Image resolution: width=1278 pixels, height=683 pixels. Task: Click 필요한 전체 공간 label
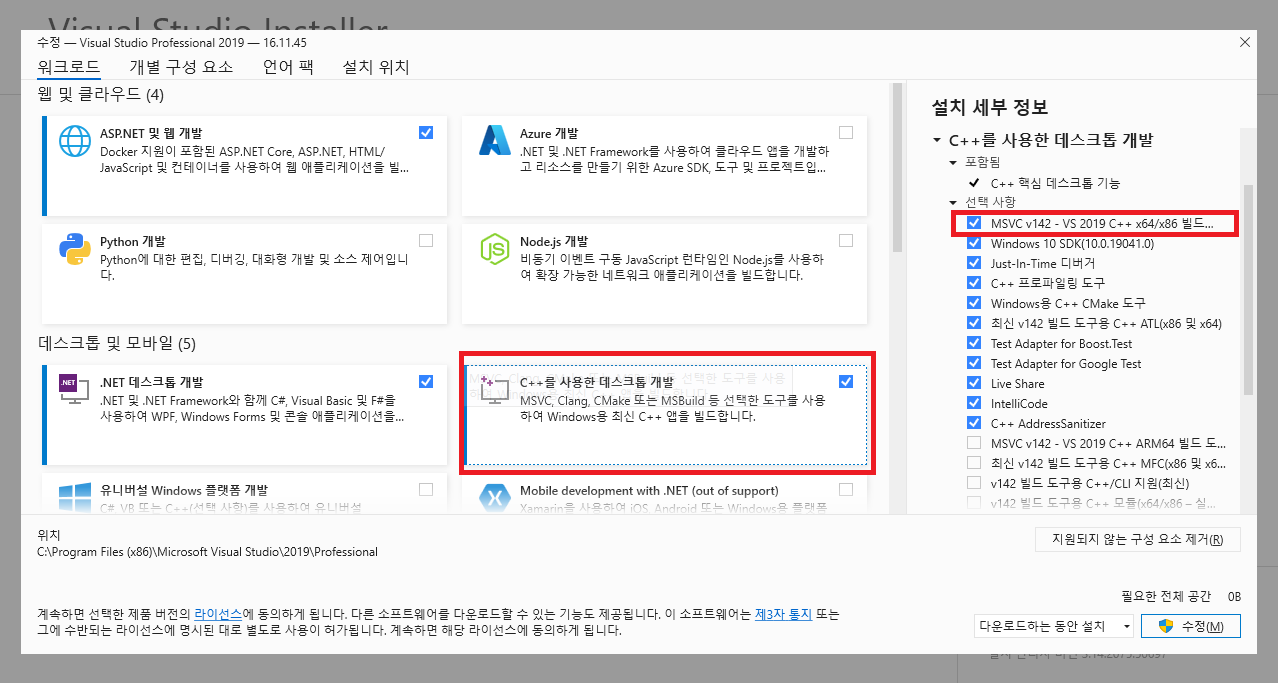point(1167,596)
